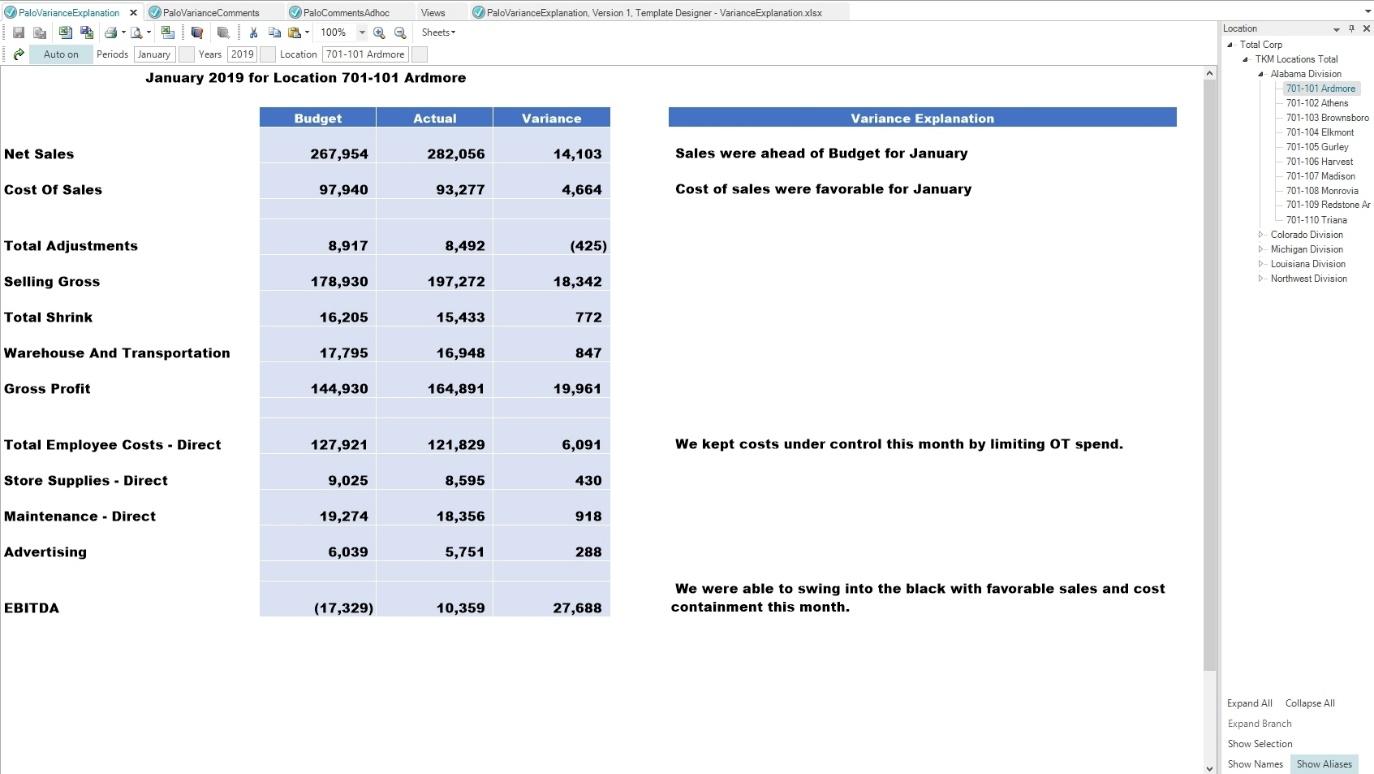1374x774 pixels.
Task: Click Collapse All in Location panel
Action: pos(1310,703)
